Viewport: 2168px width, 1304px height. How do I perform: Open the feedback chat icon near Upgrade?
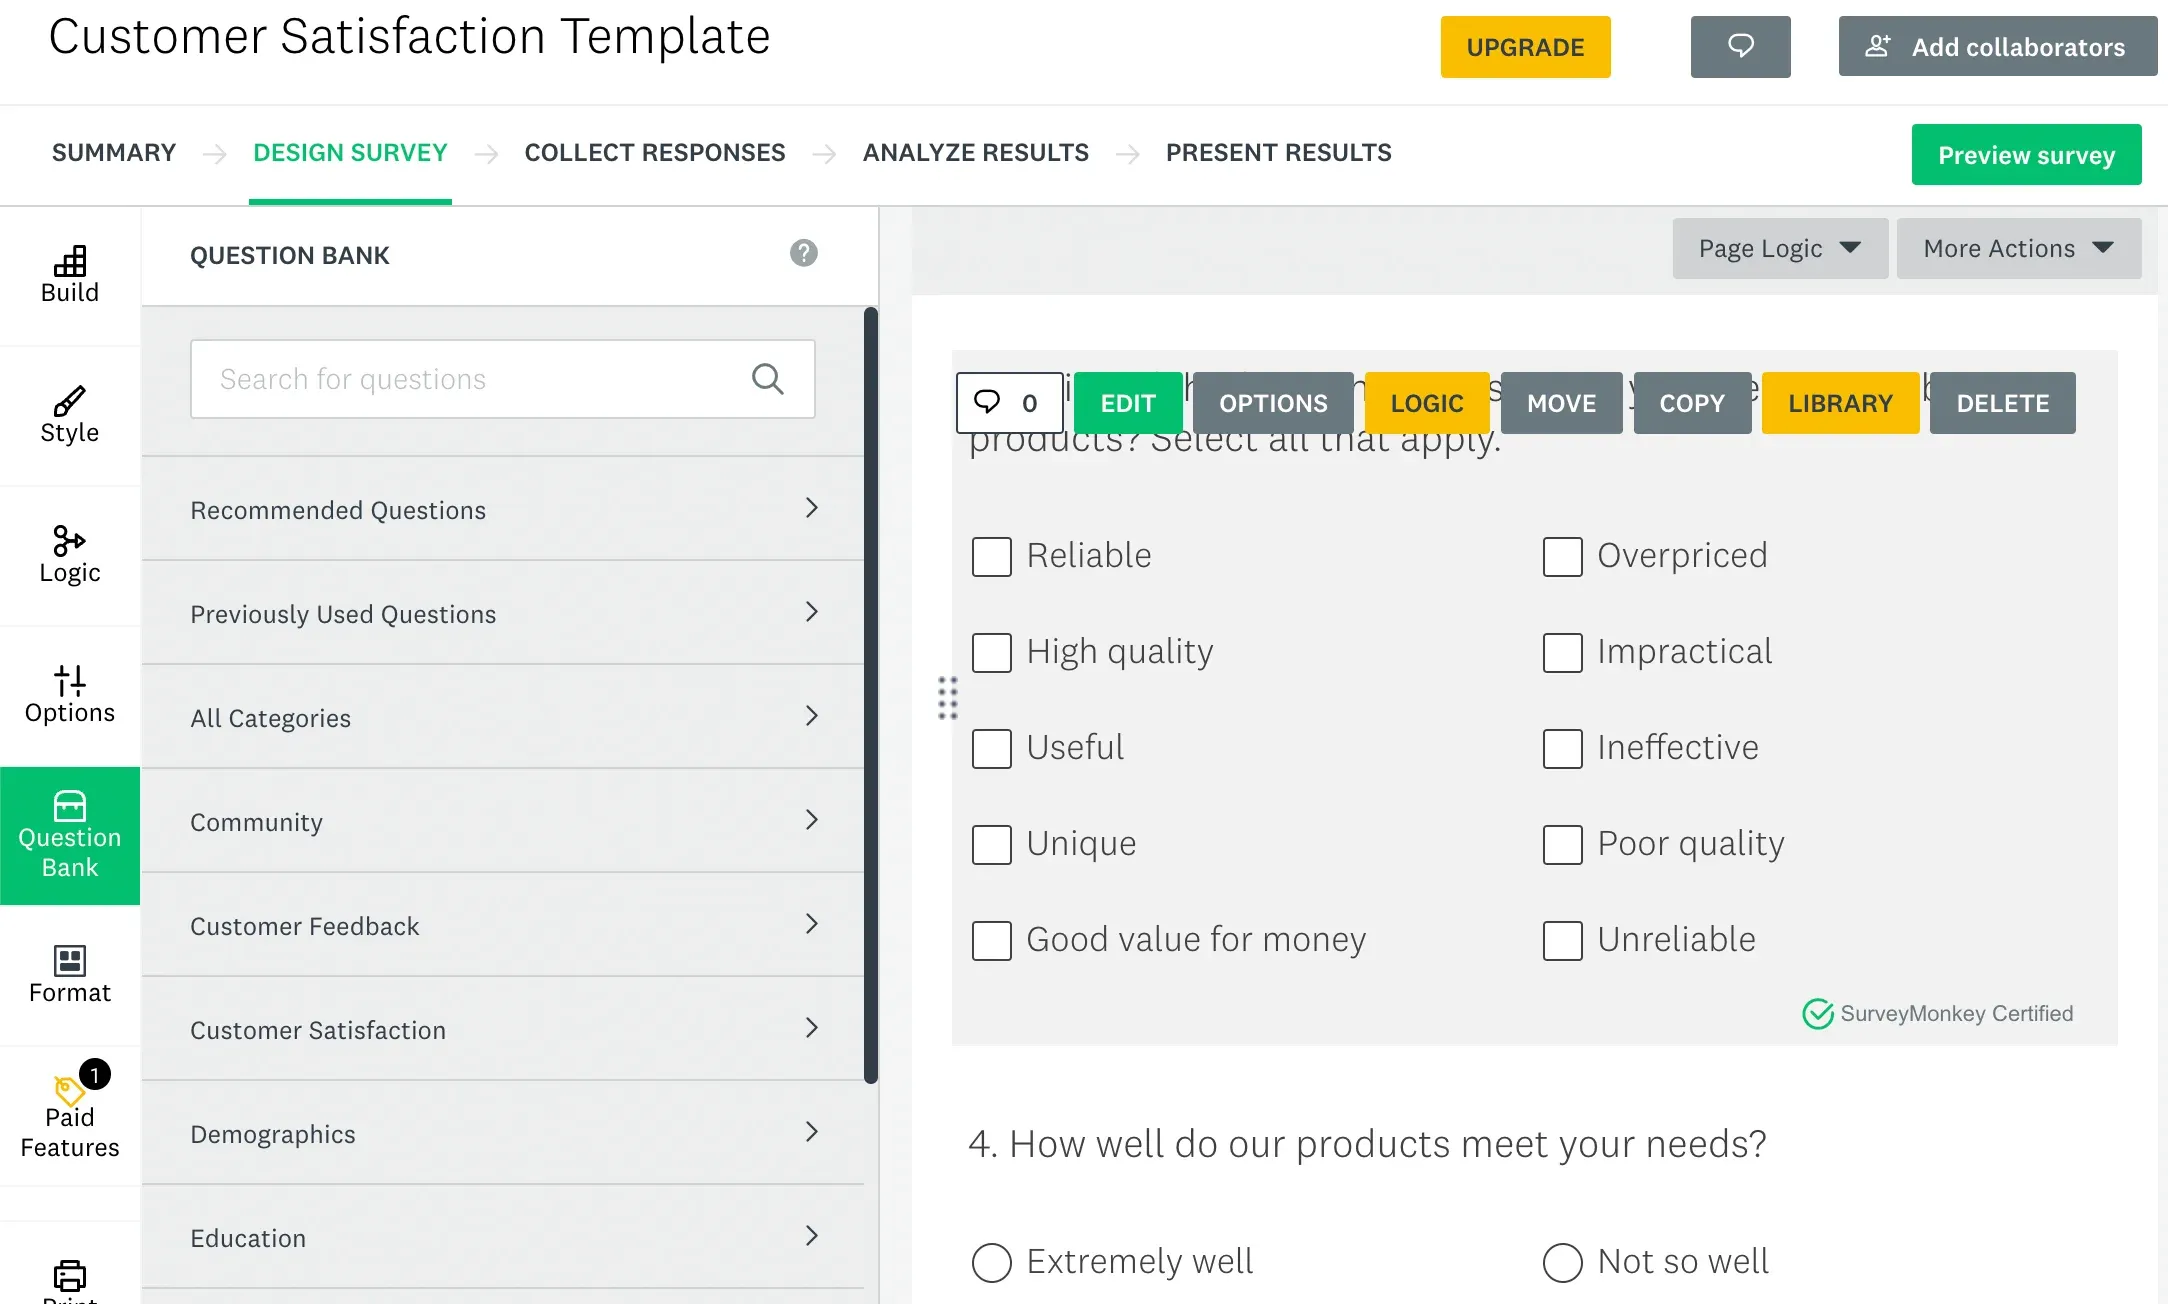1740,47
